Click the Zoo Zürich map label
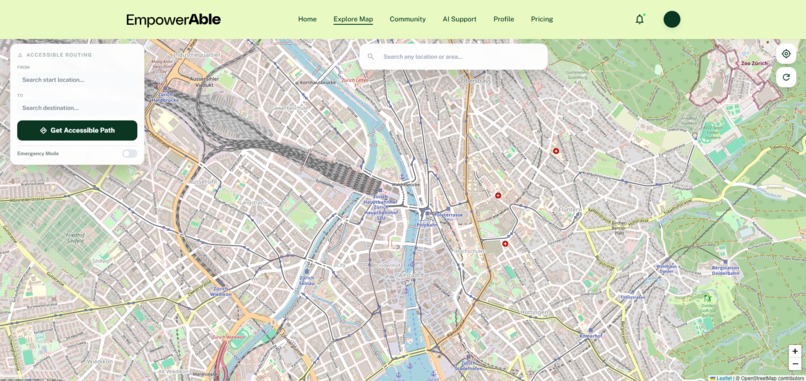806x381 pixels. pyautogui.click(x=754, y=63)
